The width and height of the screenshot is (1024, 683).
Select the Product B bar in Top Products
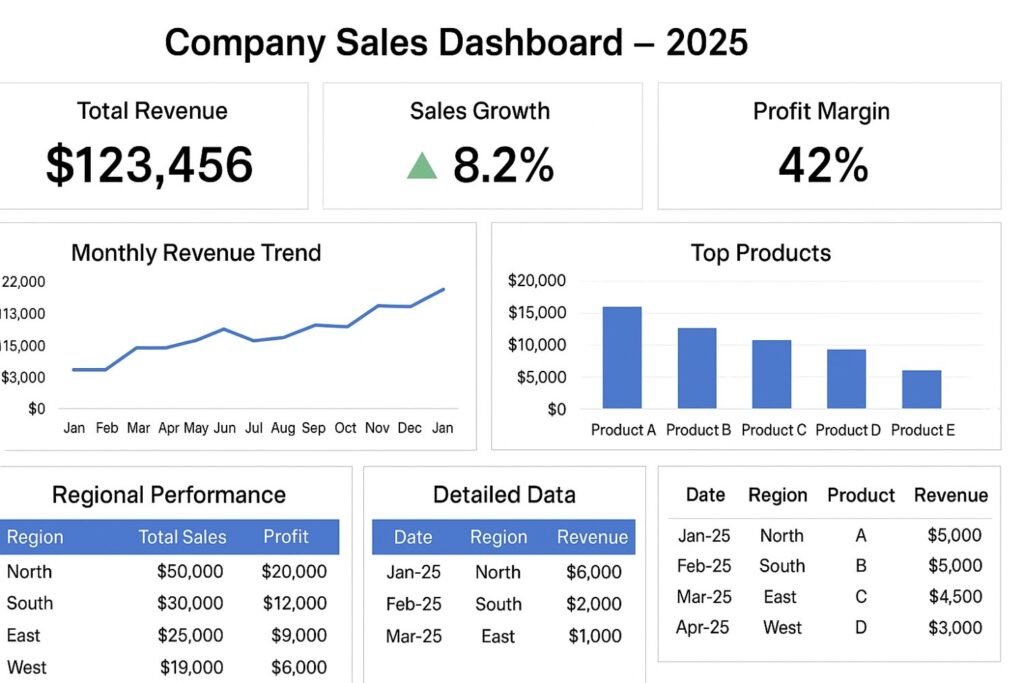696,365
